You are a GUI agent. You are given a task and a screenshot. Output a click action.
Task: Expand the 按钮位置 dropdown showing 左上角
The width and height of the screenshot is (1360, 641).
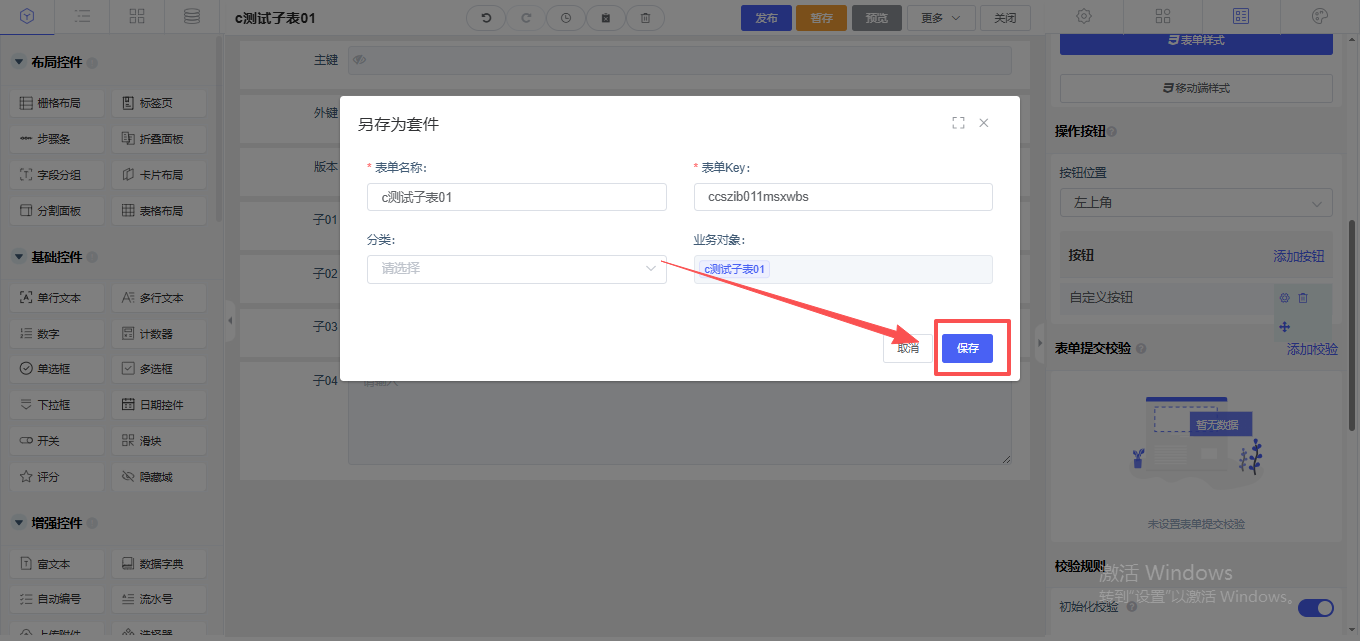(x=1196, y=203)
